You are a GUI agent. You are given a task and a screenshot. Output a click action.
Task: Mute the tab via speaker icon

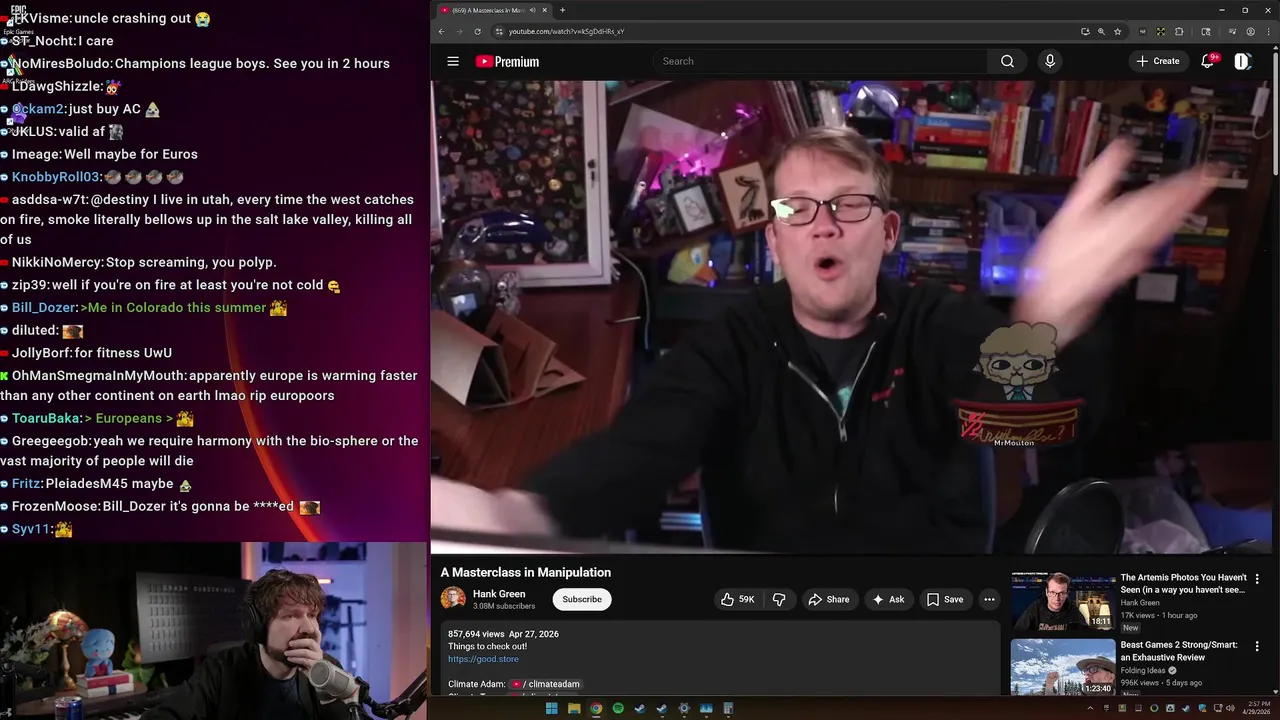point(533,10)
